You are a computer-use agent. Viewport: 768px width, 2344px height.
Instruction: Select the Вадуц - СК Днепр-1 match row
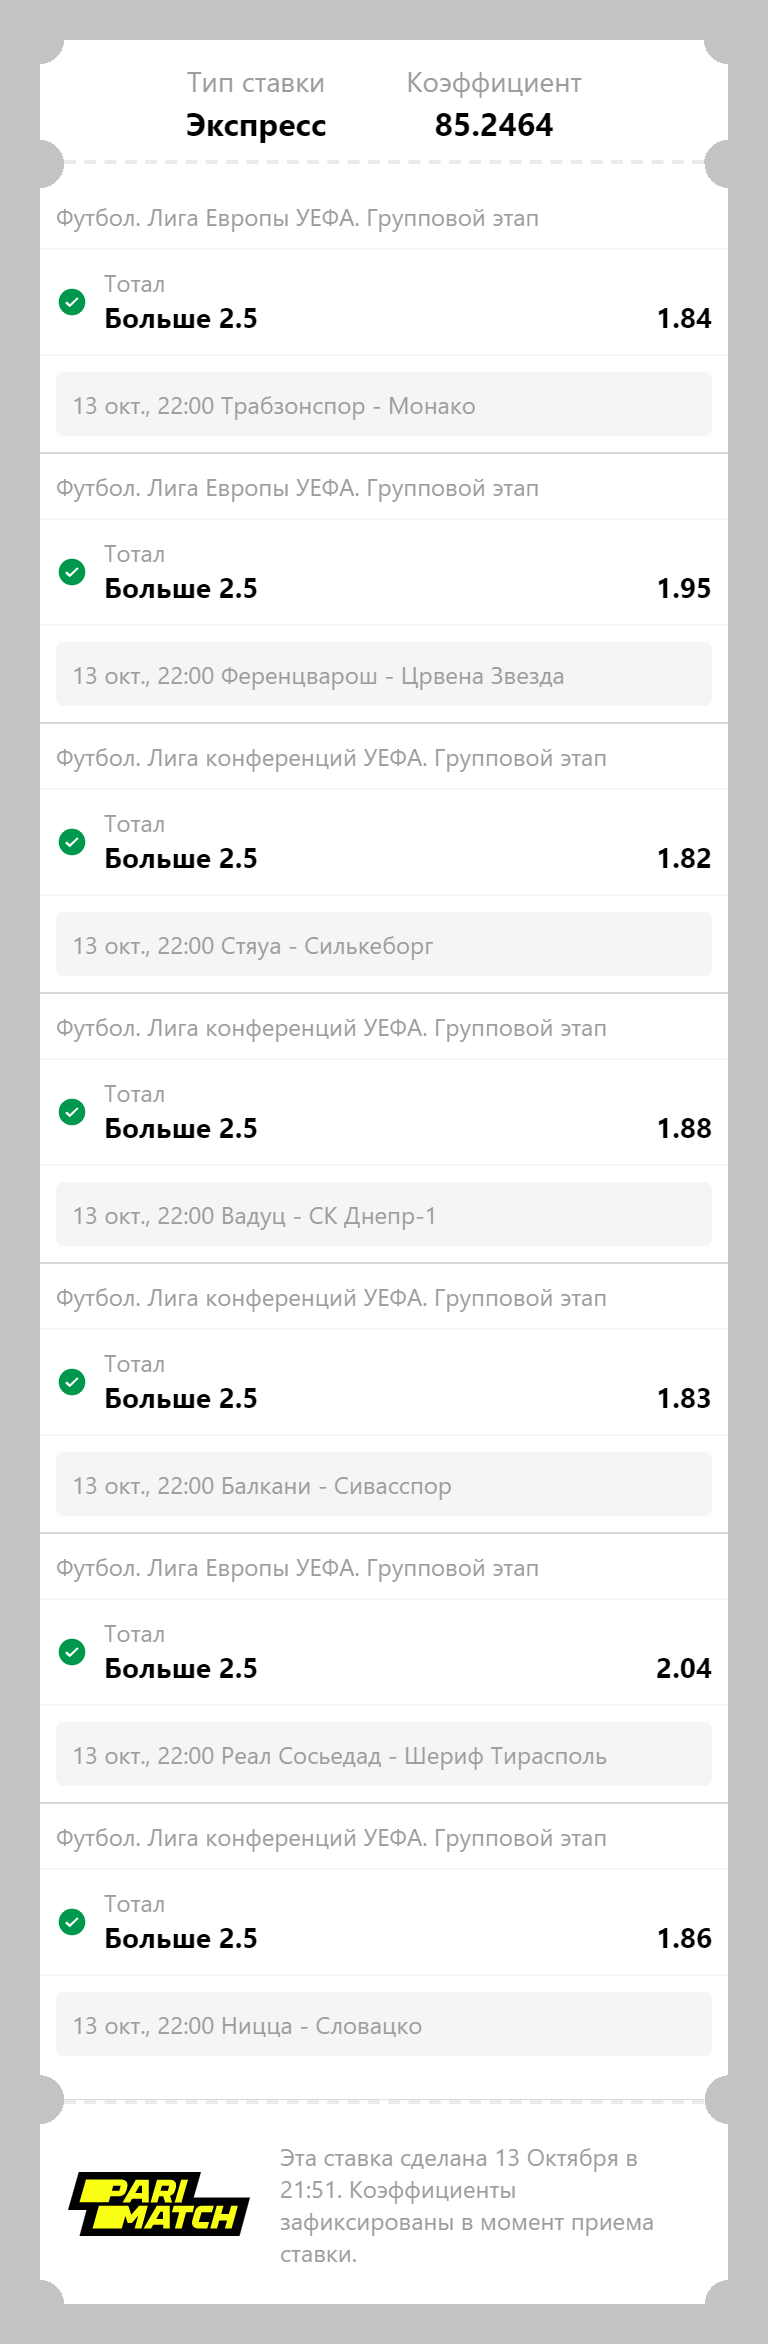384,1214
